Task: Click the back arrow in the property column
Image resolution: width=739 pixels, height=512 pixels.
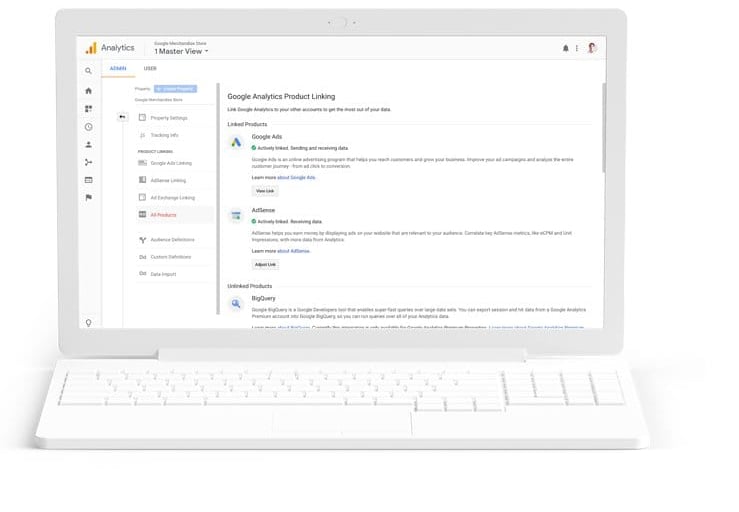Action: coord(123,117)
